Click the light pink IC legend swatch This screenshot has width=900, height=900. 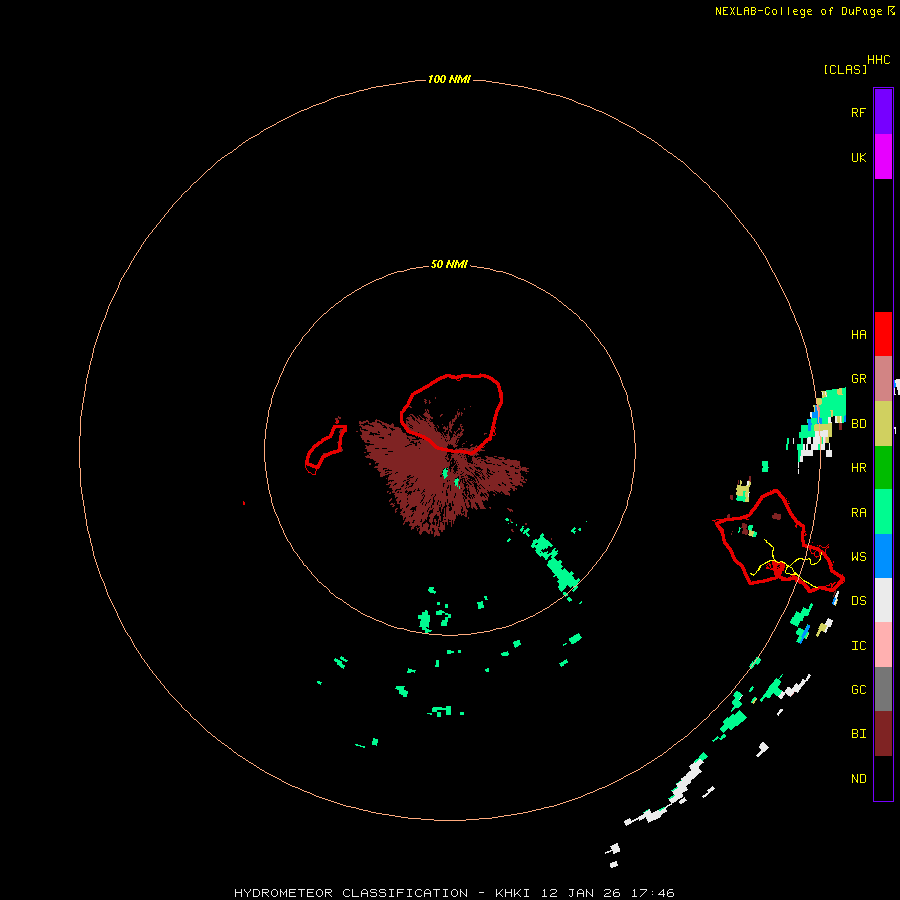click(x=883, y=645)
